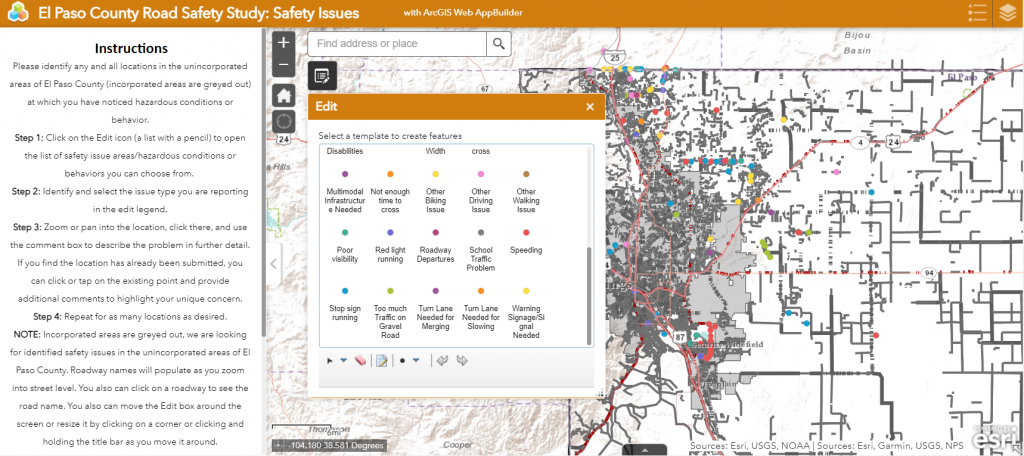This screenshot has height=456, width=1024.
Task: Zoom out of the map
Action: 283,66
